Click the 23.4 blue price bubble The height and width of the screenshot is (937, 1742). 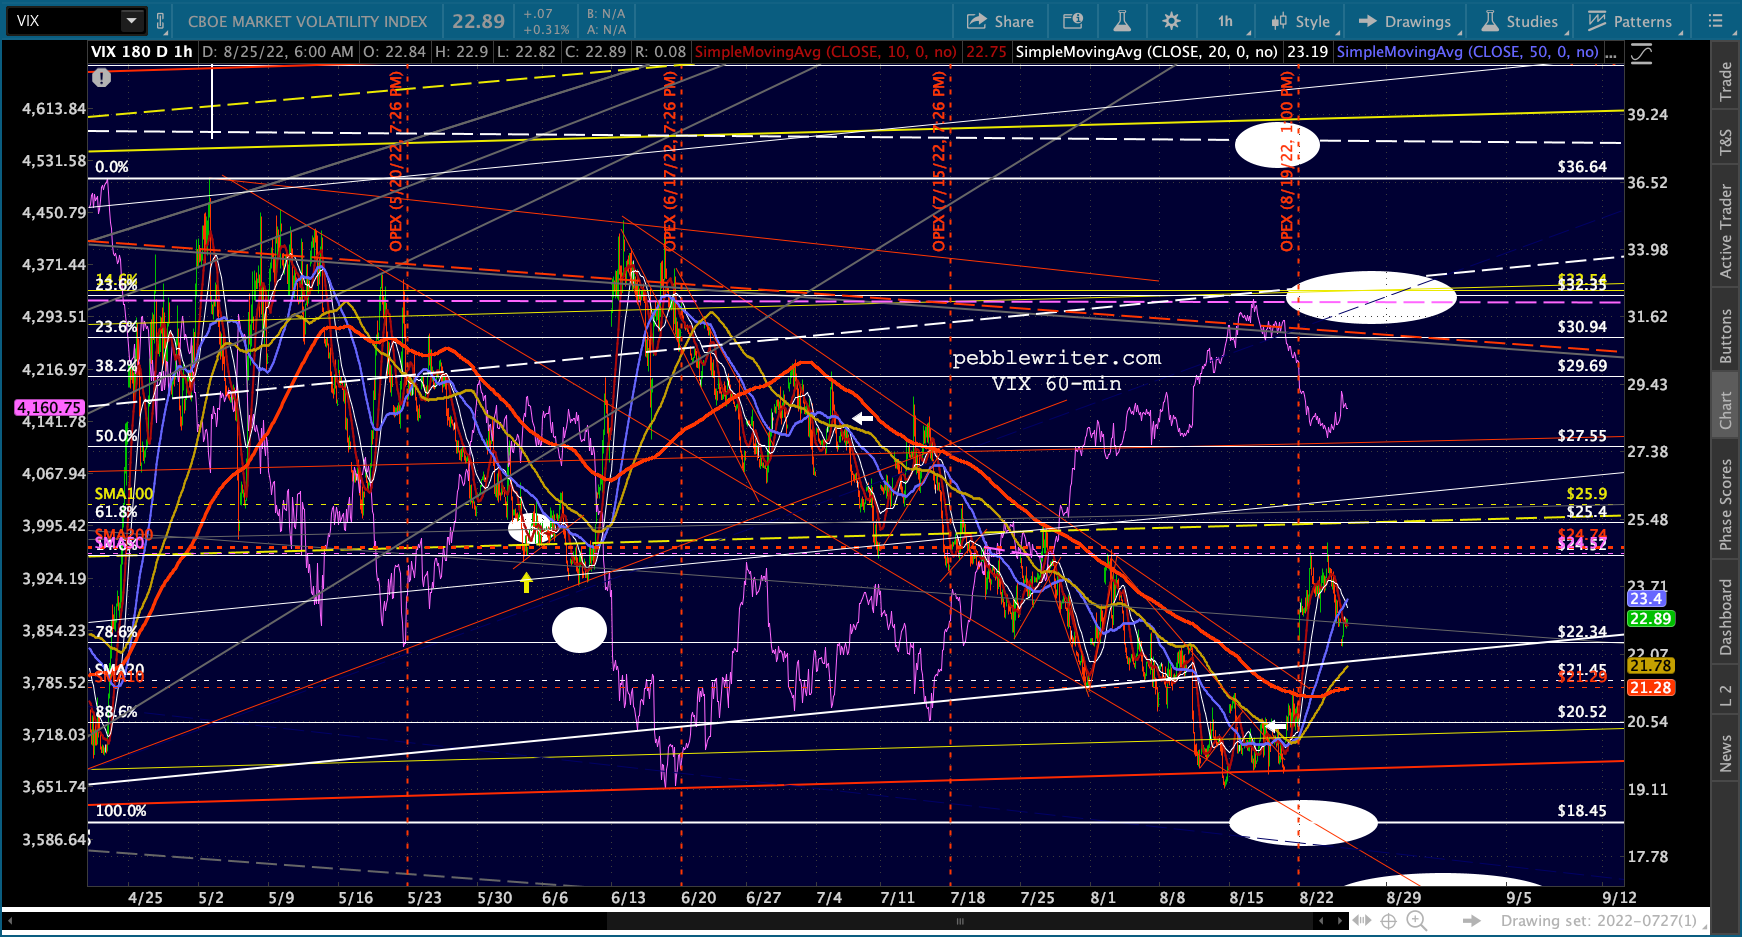[x=1645, y=599]
